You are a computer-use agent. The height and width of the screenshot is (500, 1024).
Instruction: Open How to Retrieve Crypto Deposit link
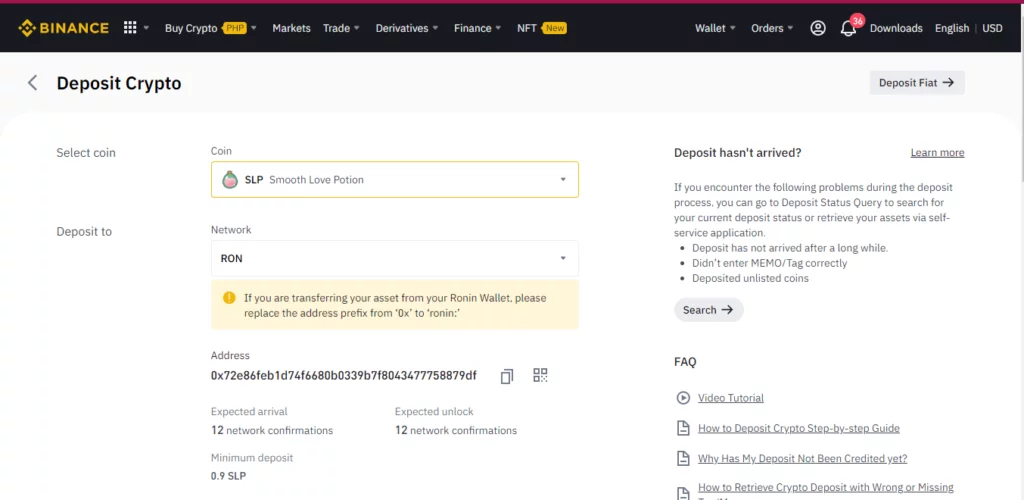tap(825, 488)
